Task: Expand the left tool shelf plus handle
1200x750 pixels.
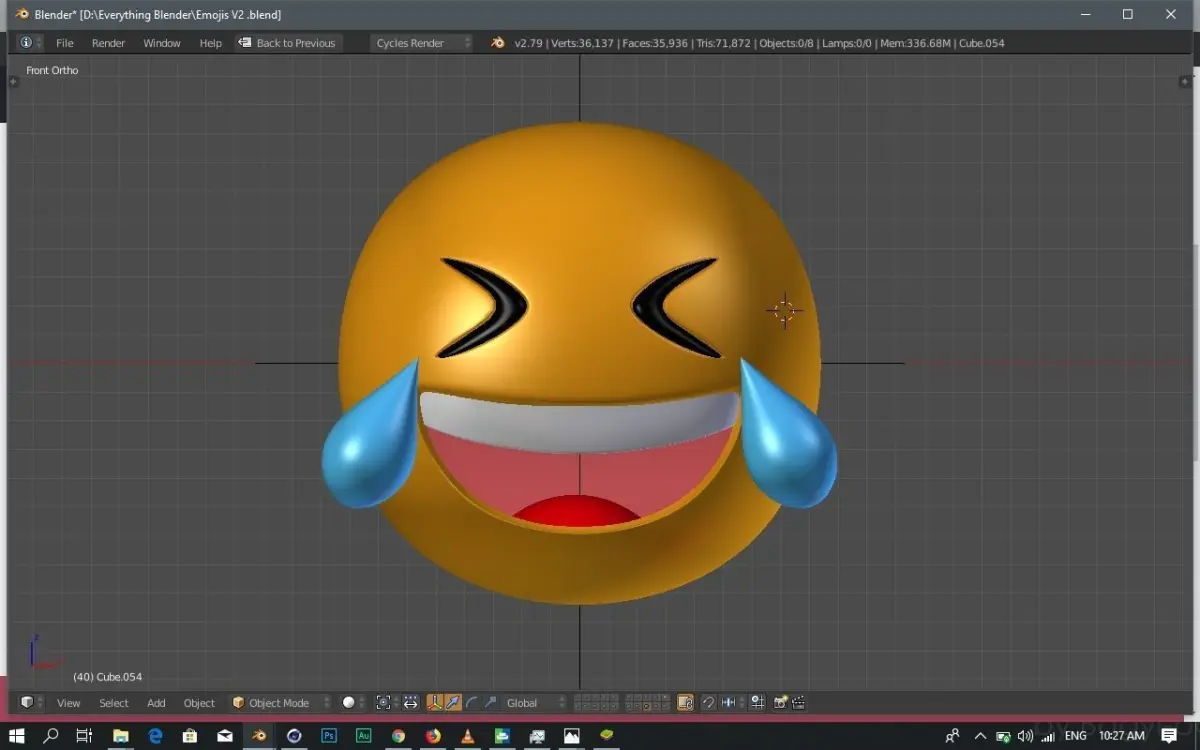Action: pyautogui.click(x=13, y=82)
